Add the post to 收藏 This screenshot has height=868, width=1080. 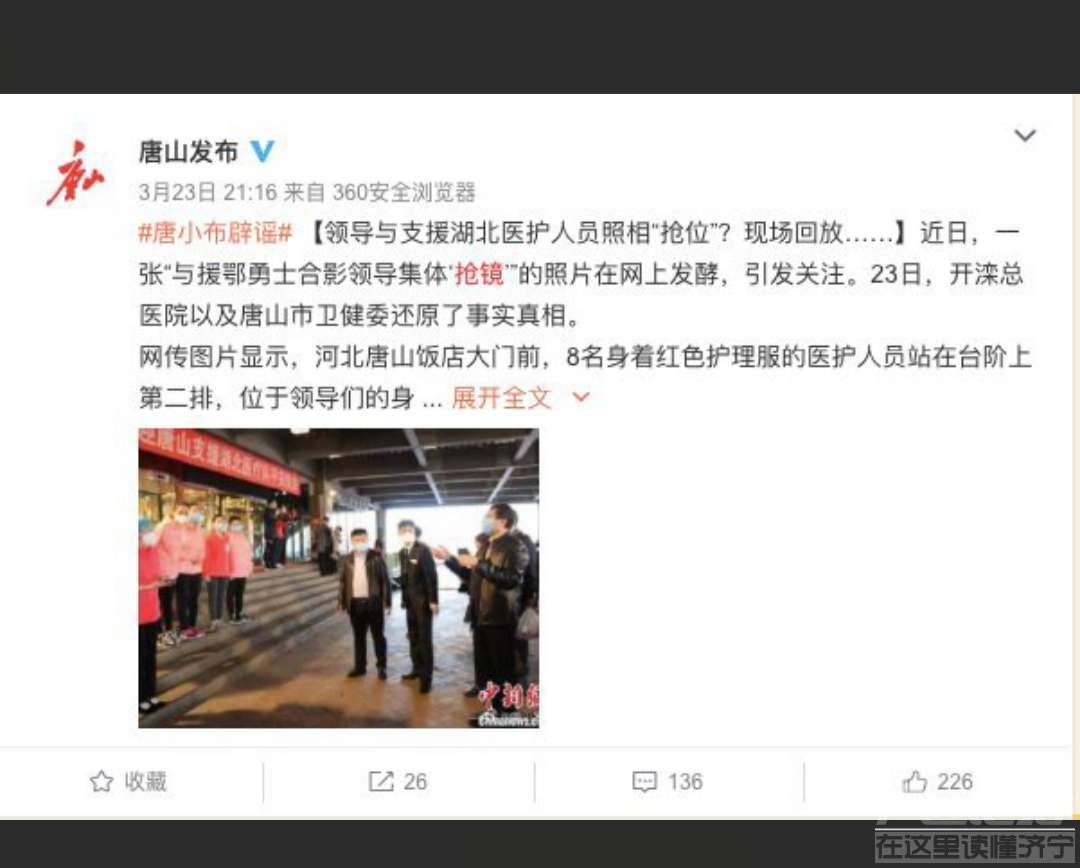click(145, 781)
